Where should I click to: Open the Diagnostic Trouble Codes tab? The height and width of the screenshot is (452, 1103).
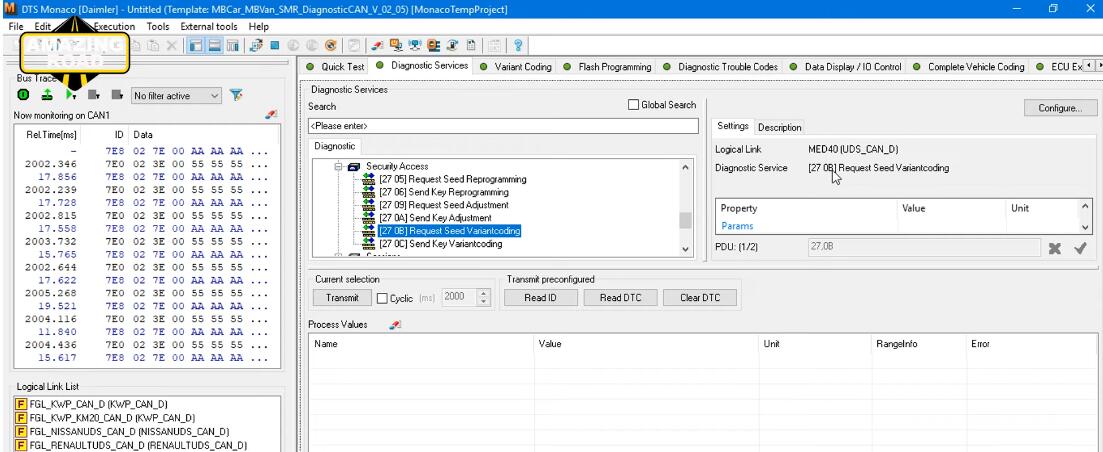(x=720, y=67)
